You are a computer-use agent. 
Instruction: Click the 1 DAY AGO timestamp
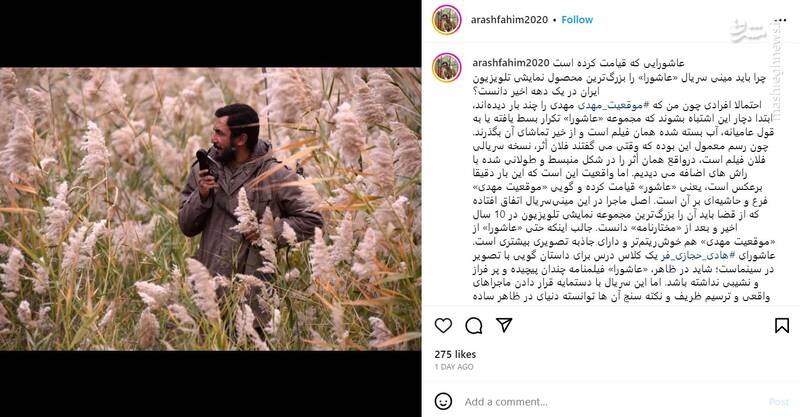[454, 367]
